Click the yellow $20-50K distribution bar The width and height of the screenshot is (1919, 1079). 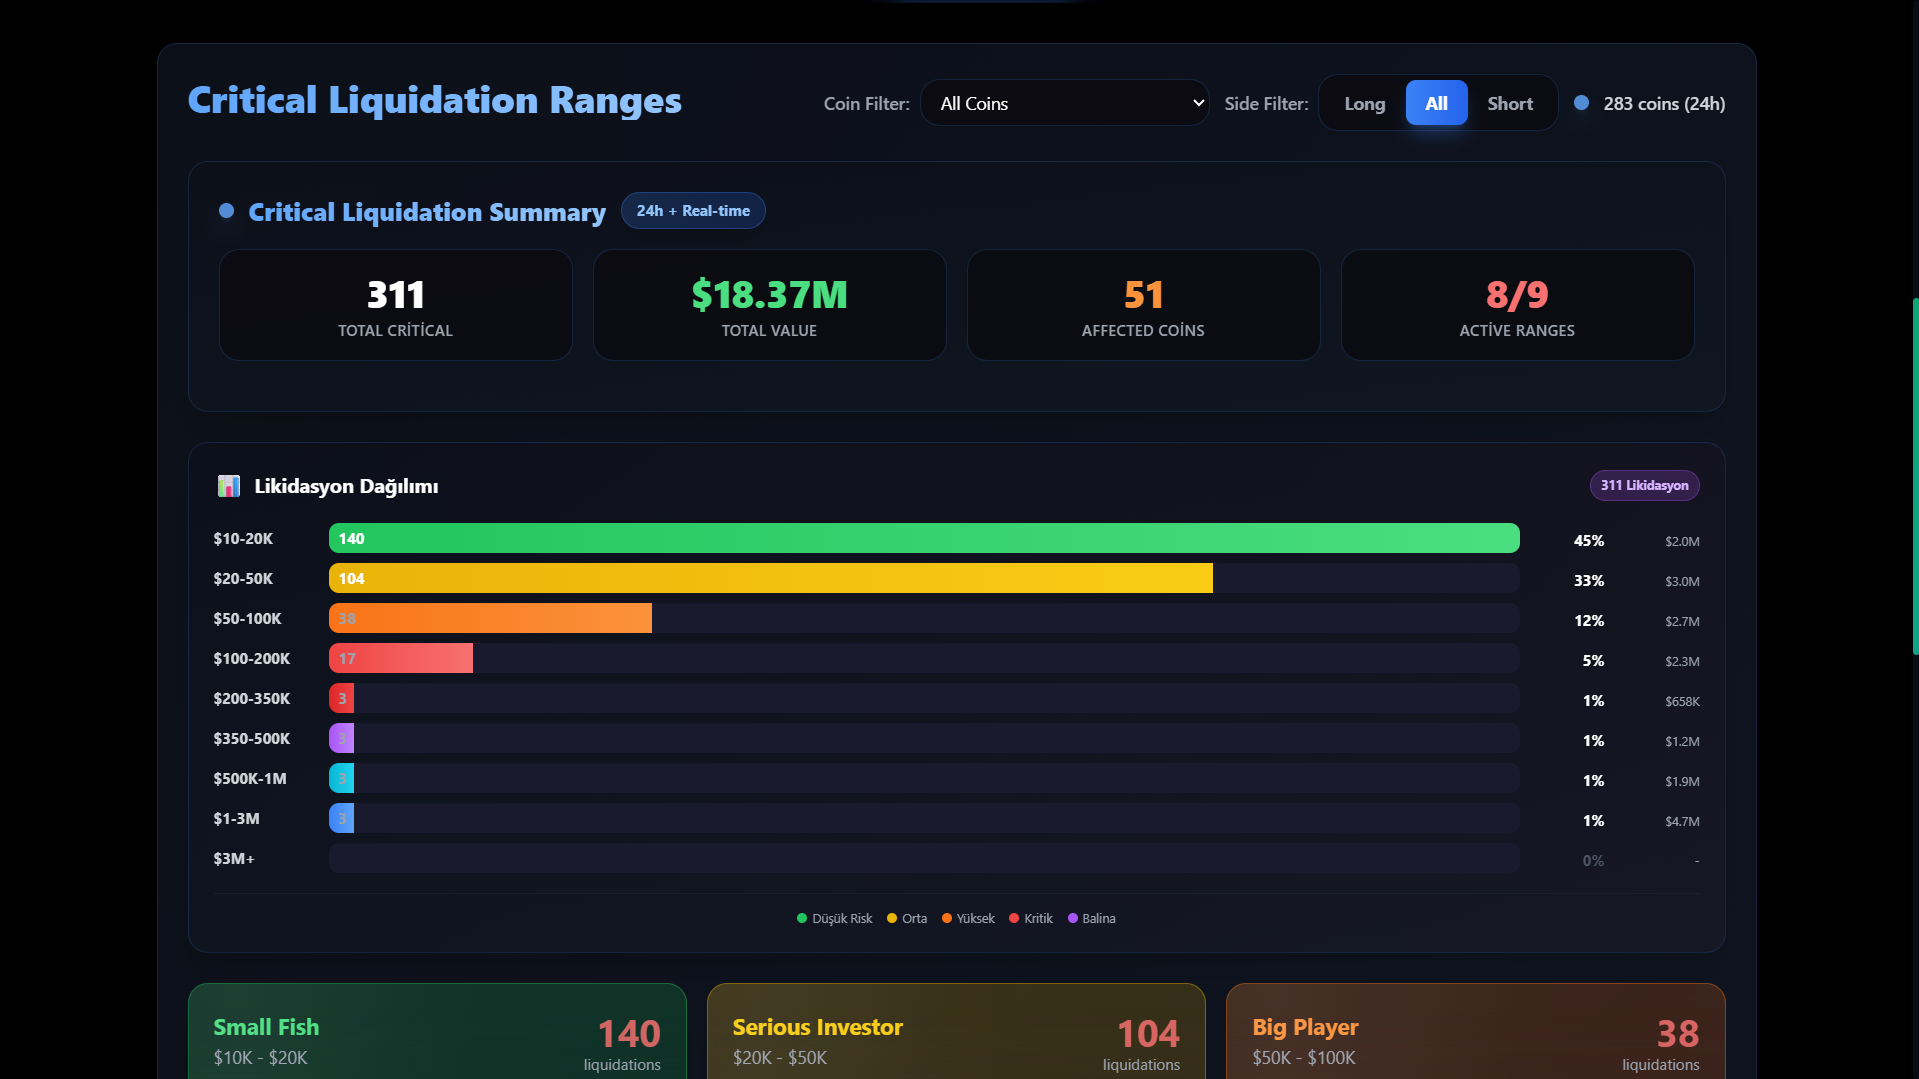click(x=770, y=578)
